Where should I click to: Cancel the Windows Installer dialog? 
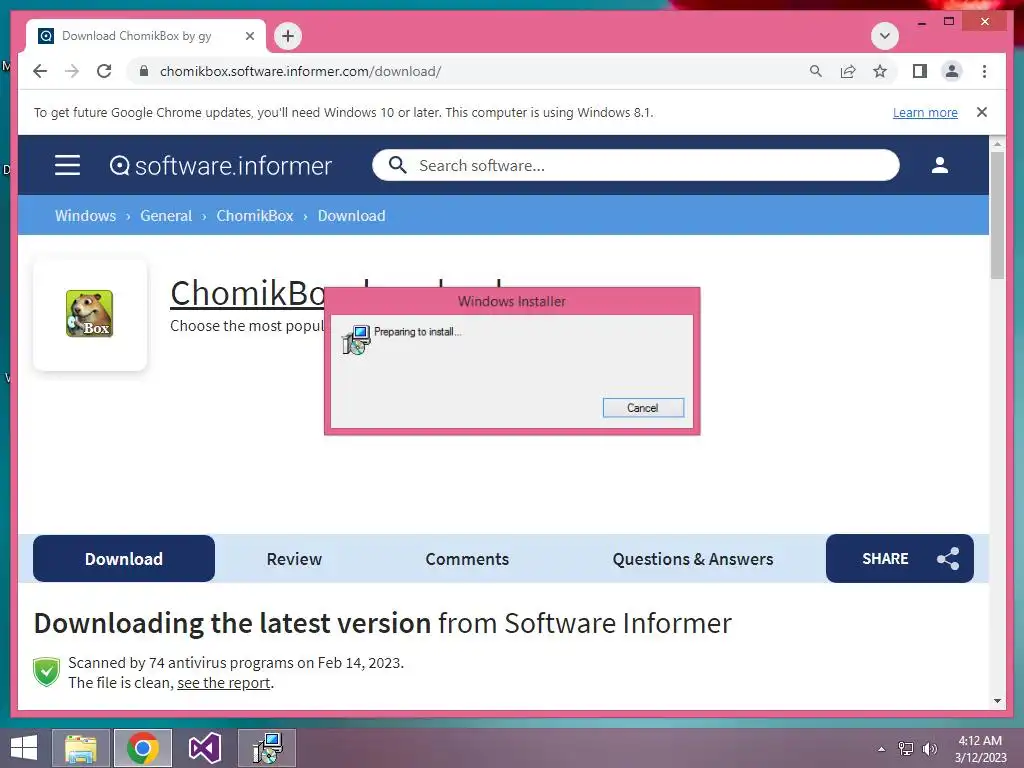pyautogui.click(x=643, y=408)
